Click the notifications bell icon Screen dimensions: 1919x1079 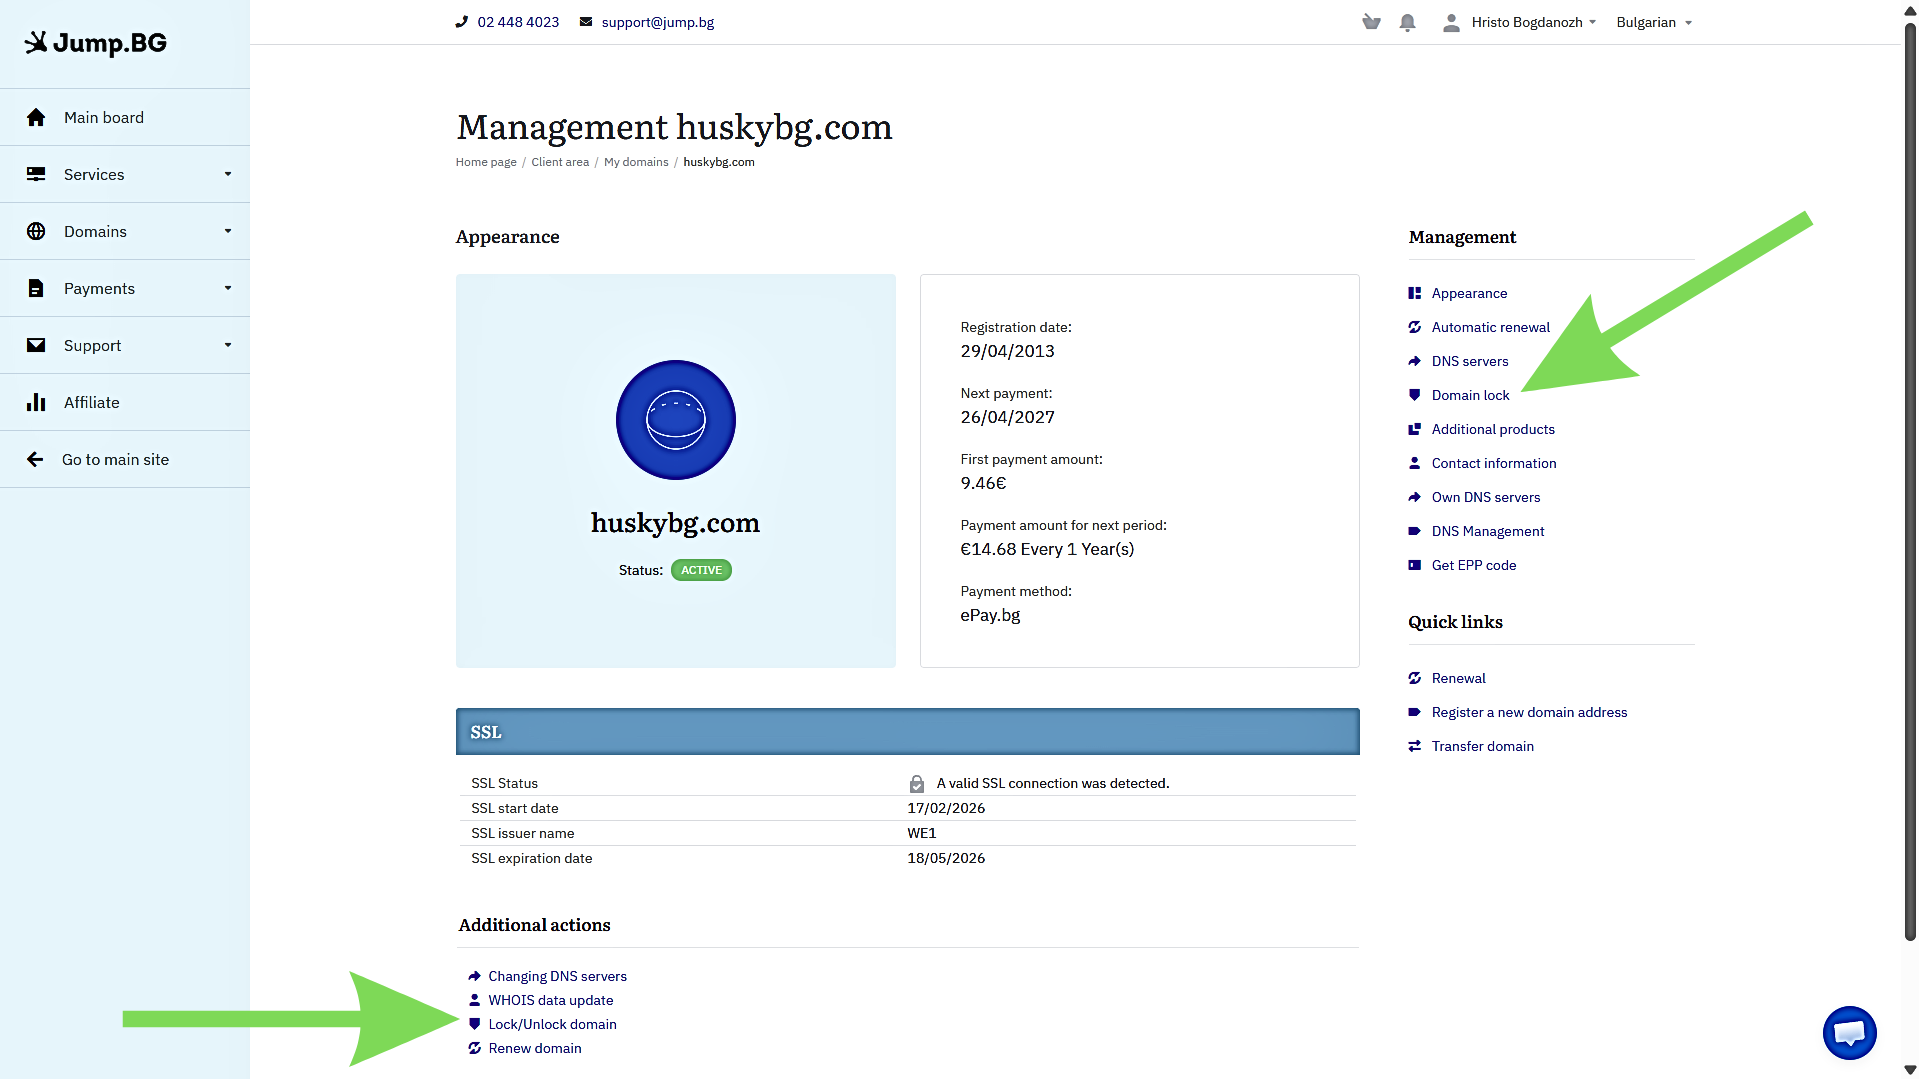(x=1407, y=22)
